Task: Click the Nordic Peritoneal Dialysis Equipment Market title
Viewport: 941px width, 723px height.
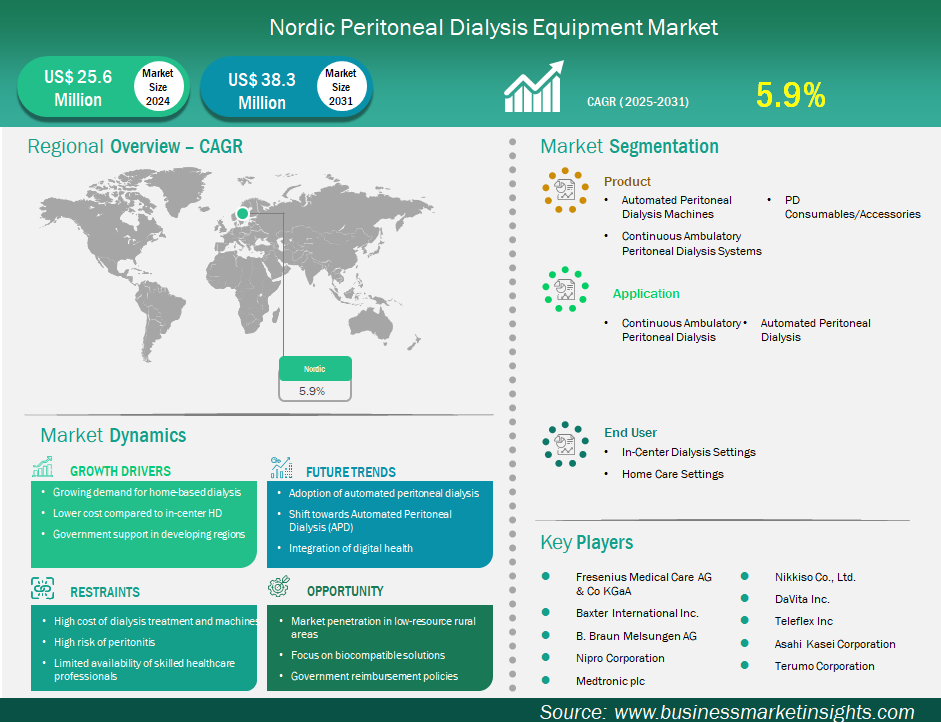Action: point(493,27)
